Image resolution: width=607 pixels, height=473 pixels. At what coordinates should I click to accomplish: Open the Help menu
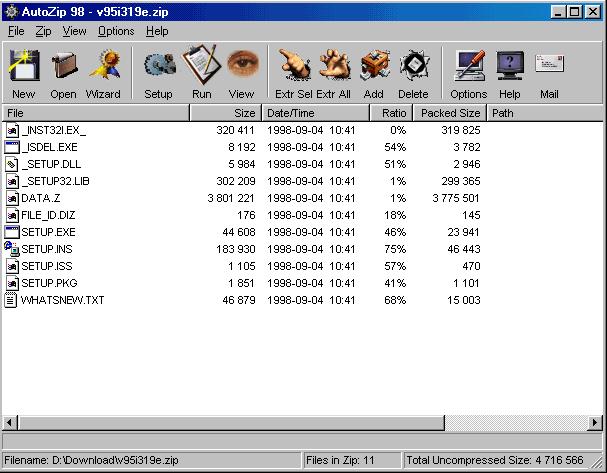point(157,31)
